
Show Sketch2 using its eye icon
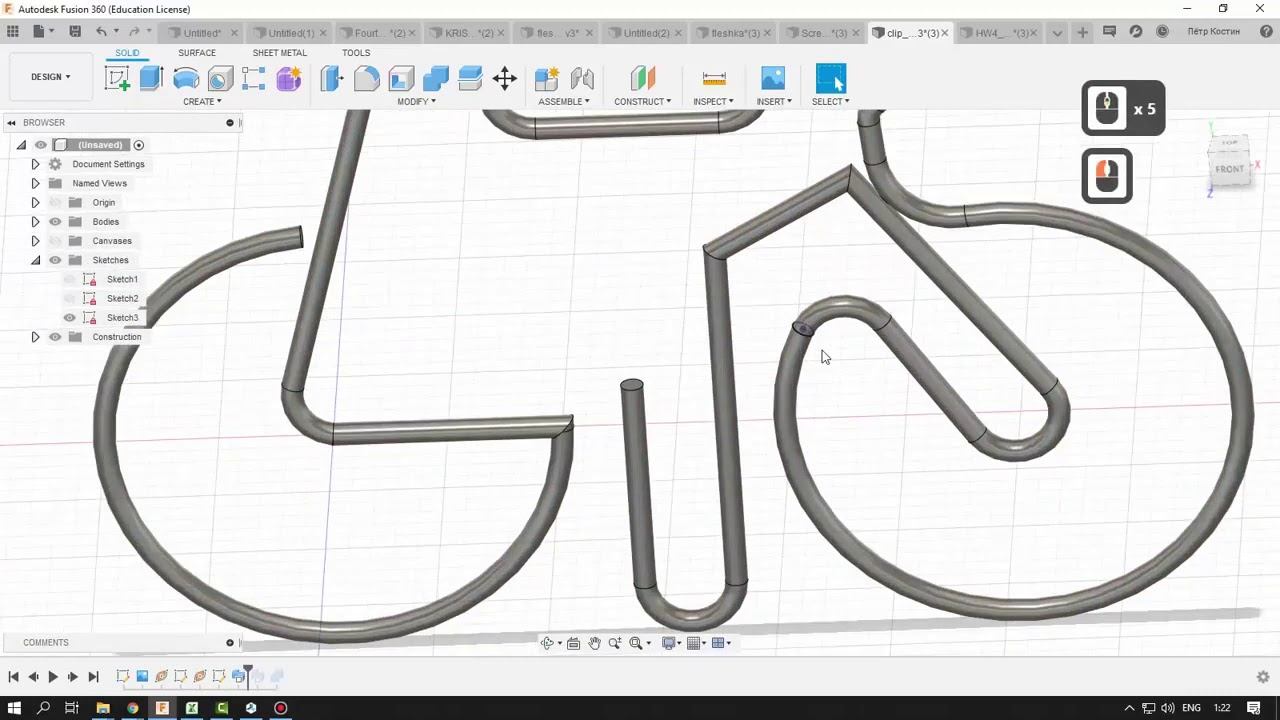70,299
